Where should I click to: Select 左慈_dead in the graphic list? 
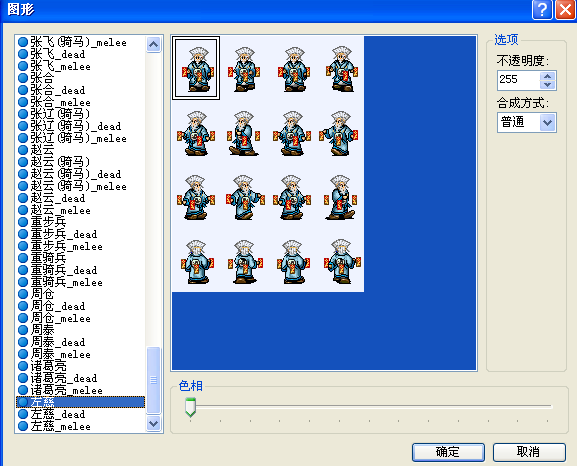[57, 414]
